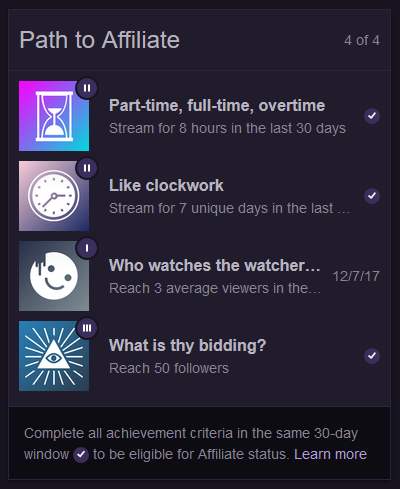Select the Part-time, full-time, overtime title
This screenshot has width=400, height=489.
pos(217,106)
